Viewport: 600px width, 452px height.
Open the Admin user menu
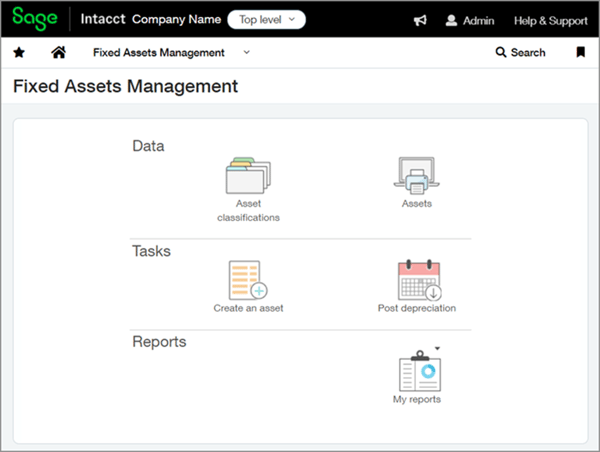coord(470,20)
